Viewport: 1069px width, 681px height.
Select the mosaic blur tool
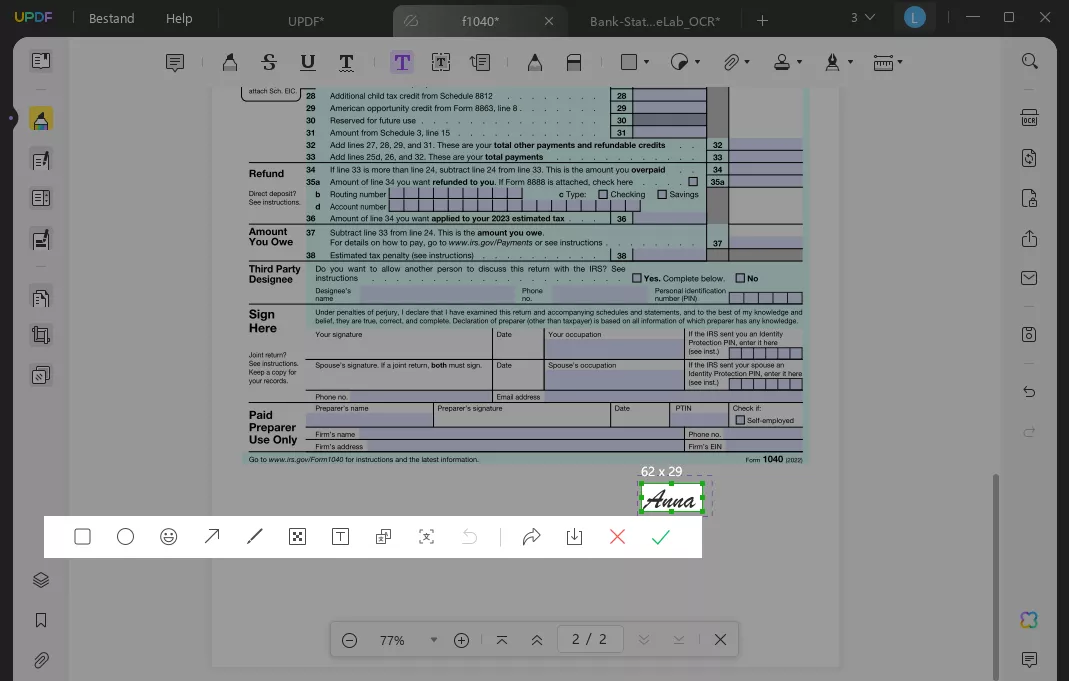[x=297, y=537]
